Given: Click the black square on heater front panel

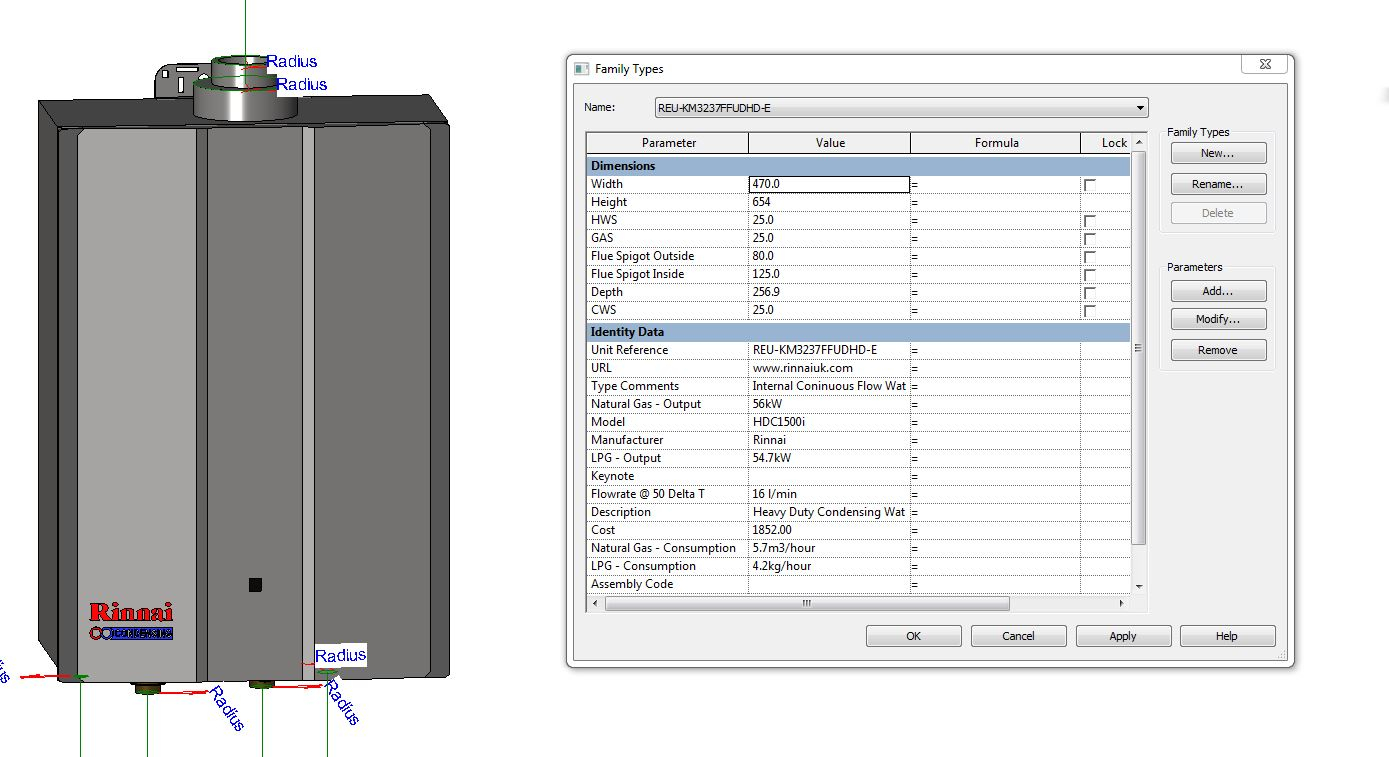Looking at the screenshot, I should click(255, 584).
